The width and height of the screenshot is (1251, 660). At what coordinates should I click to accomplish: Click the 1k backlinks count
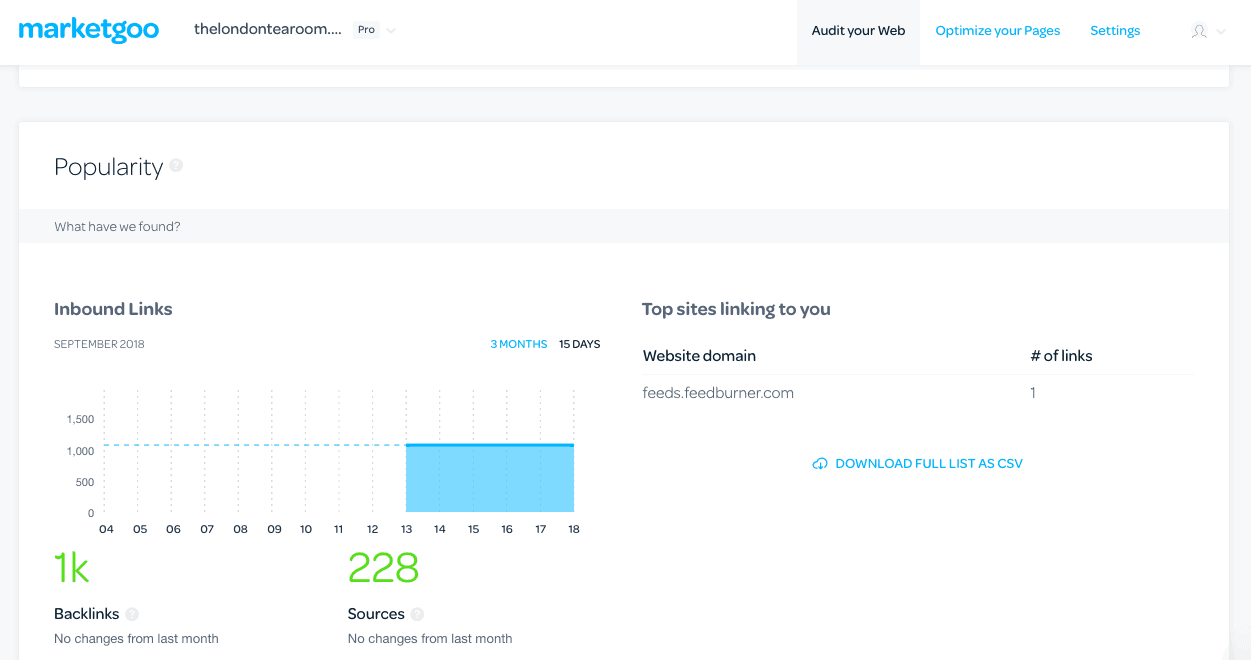(x=72, y=568)
